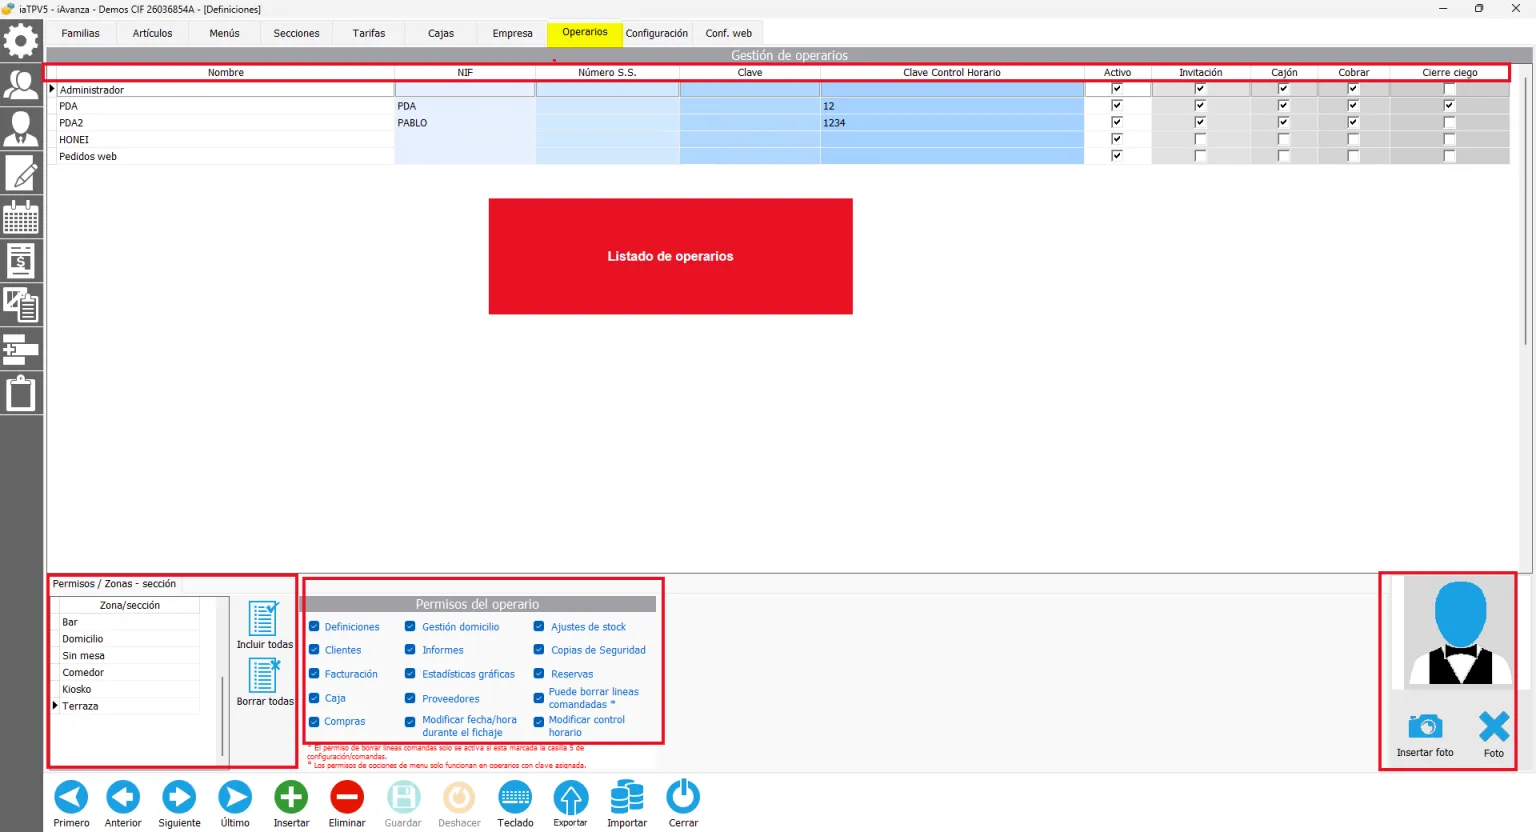Go to the Configuración tab

pyautogui.click(x=657, y=33)
